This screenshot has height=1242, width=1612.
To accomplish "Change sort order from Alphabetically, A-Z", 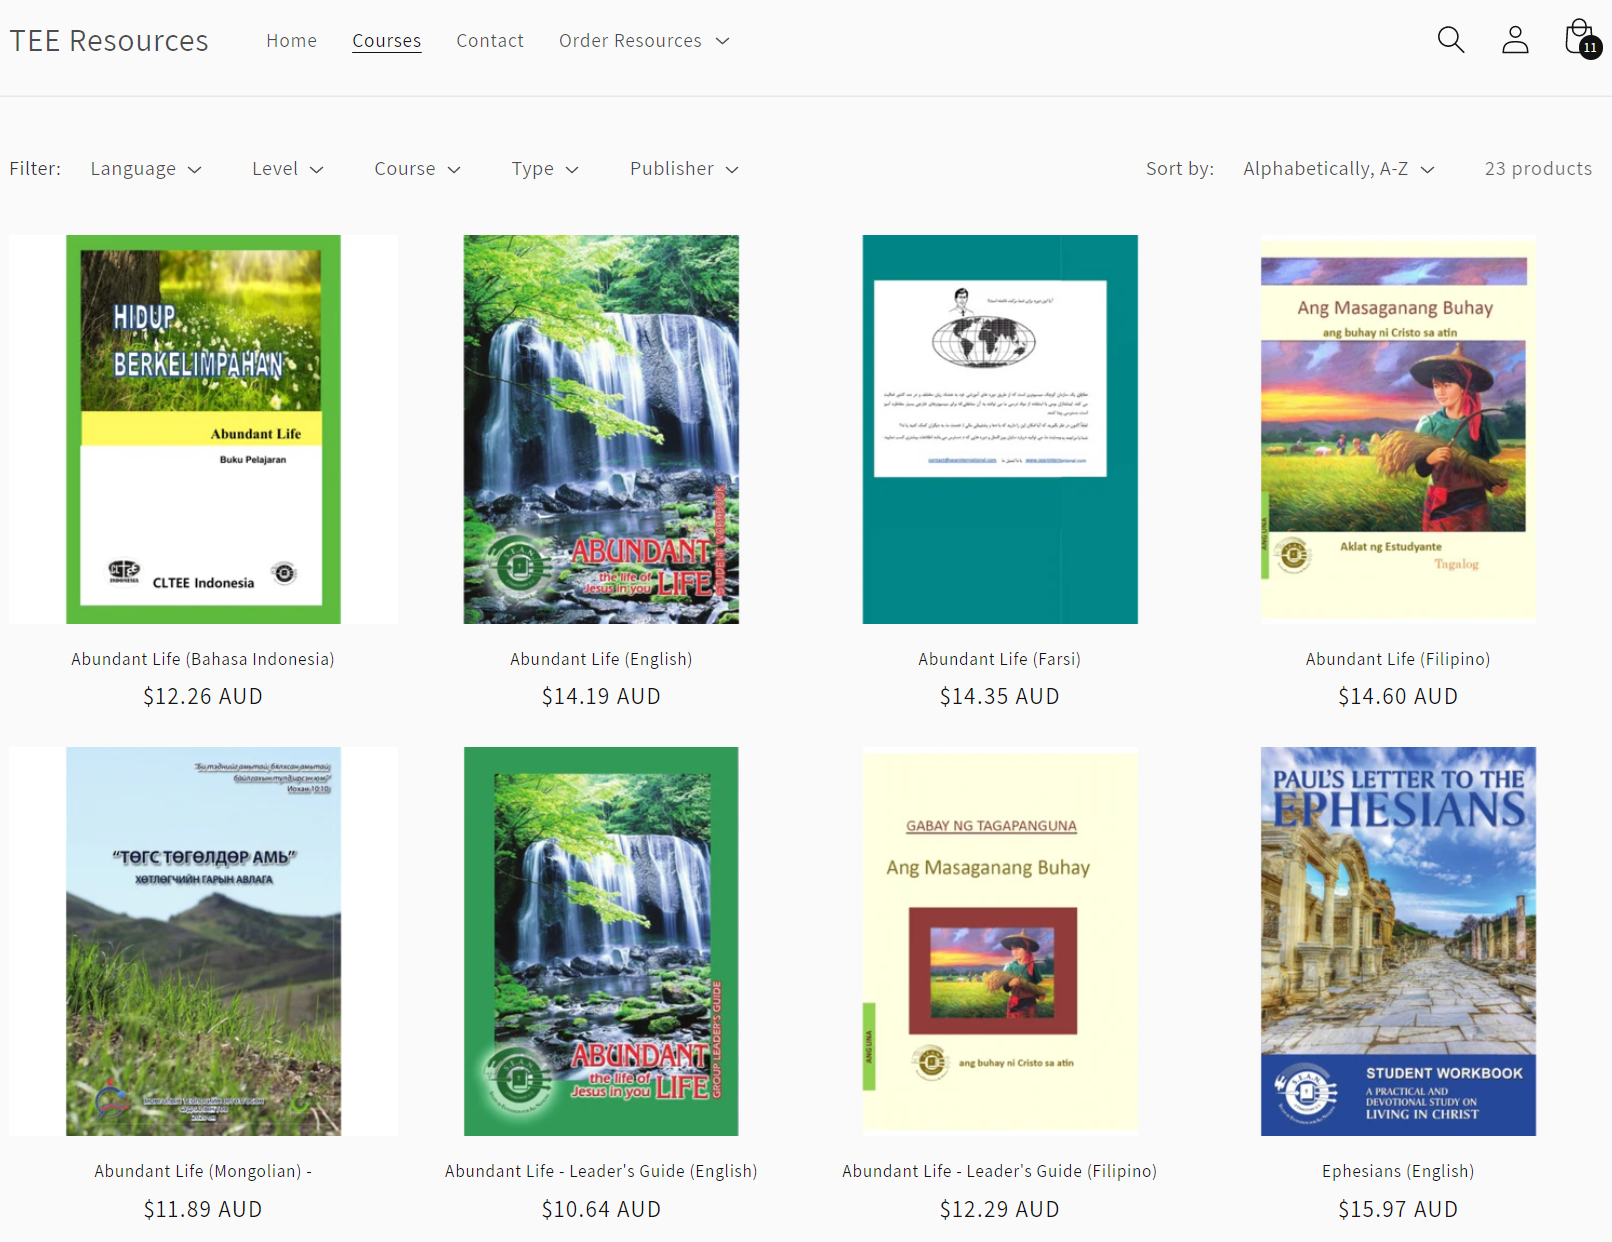I will coord(1338,169).
